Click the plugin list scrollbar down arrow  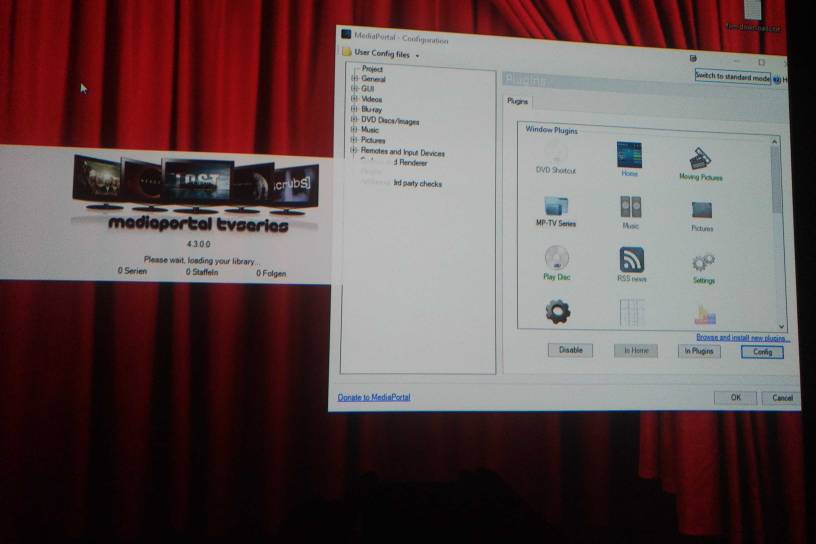coord(781,326)
